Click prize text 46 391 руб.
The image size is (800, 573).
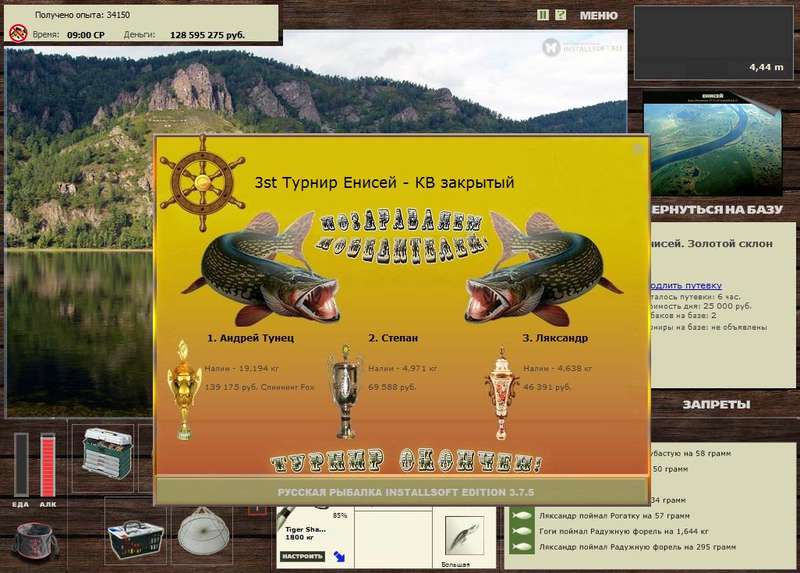(547, 387)
